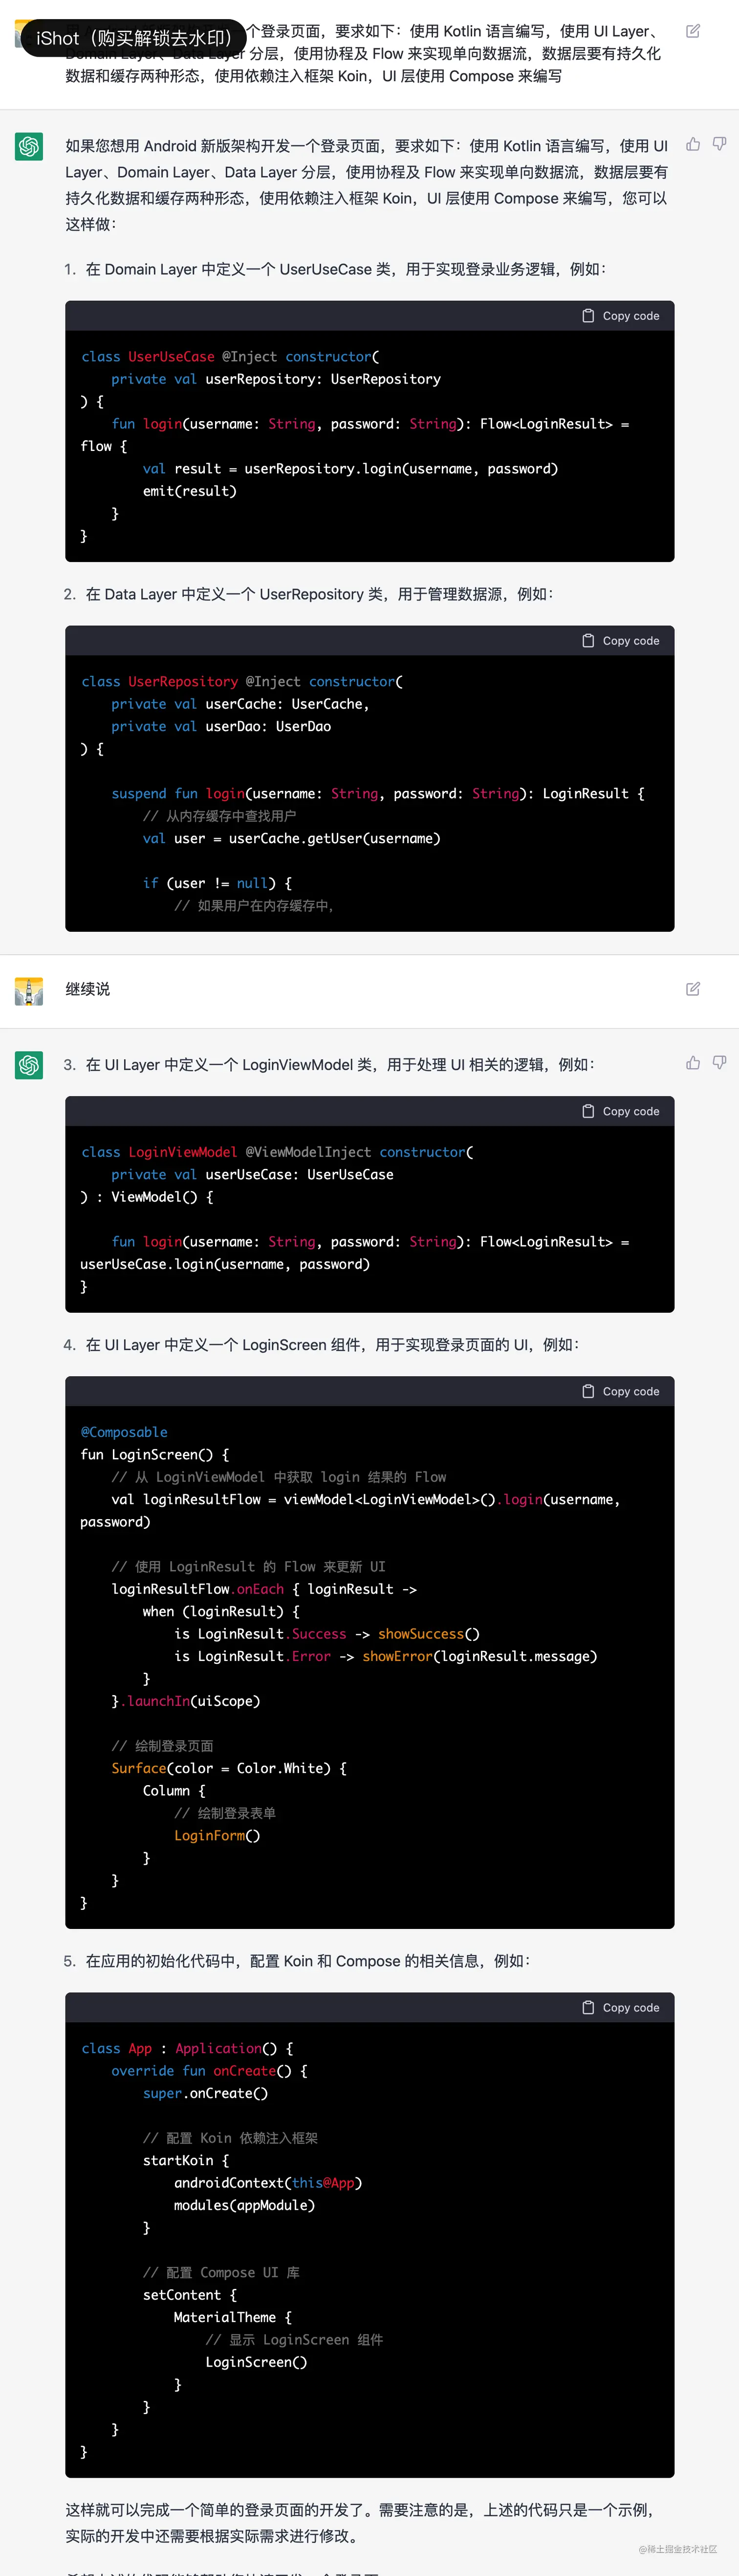
Task: Click 'Surface(color = Color.White) {' line
Action: click(x=229, y=1768)
